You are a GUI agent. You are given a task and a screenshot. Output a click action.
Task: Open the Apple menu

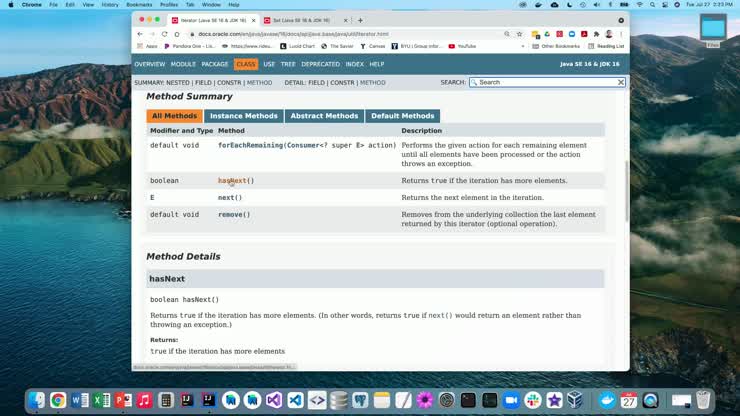click(x=11, y=5)
